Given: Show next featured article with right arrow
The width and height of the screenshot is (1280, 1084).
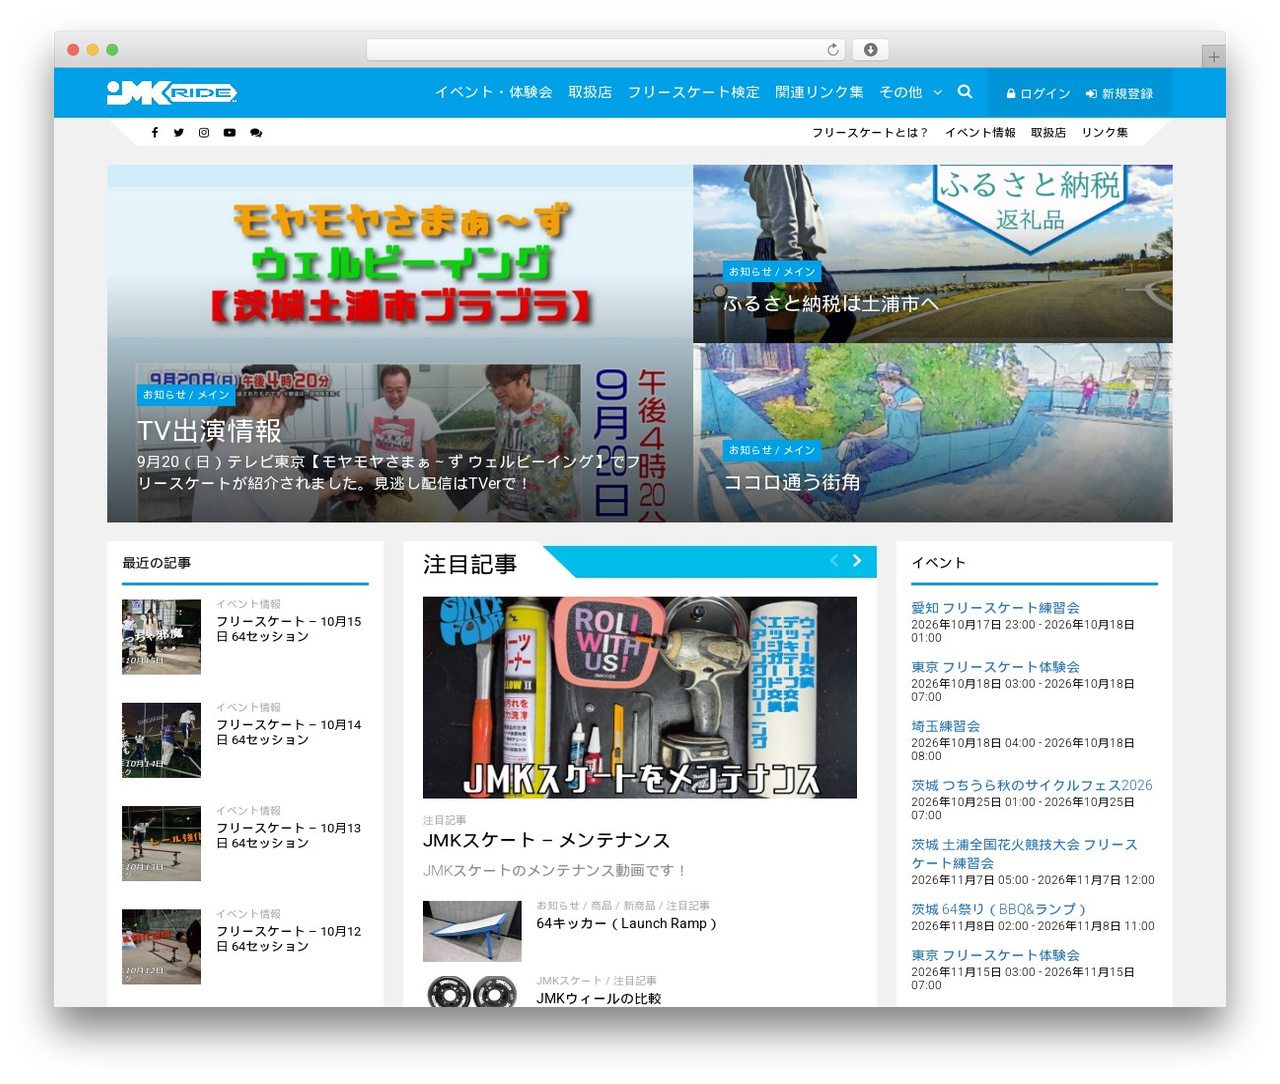Looking at the screenshot, I should pyautogui.click(x=857, y=561).
